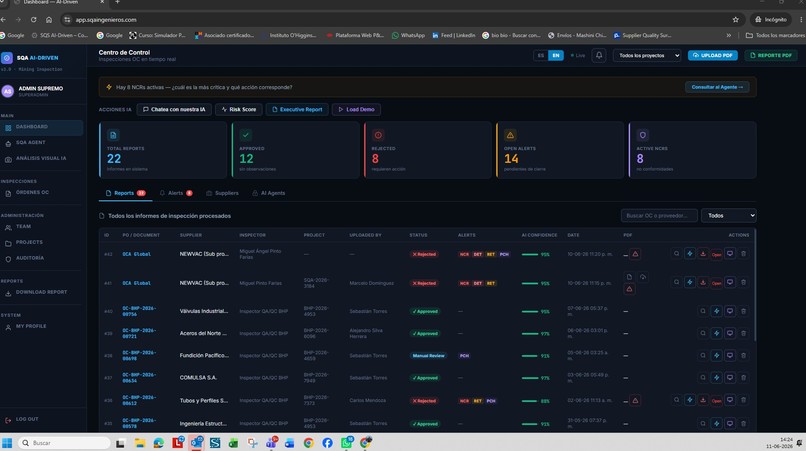This screenshot has height=451, width=806.
Task: Click the Load Demo button
Action: [356, 110]
